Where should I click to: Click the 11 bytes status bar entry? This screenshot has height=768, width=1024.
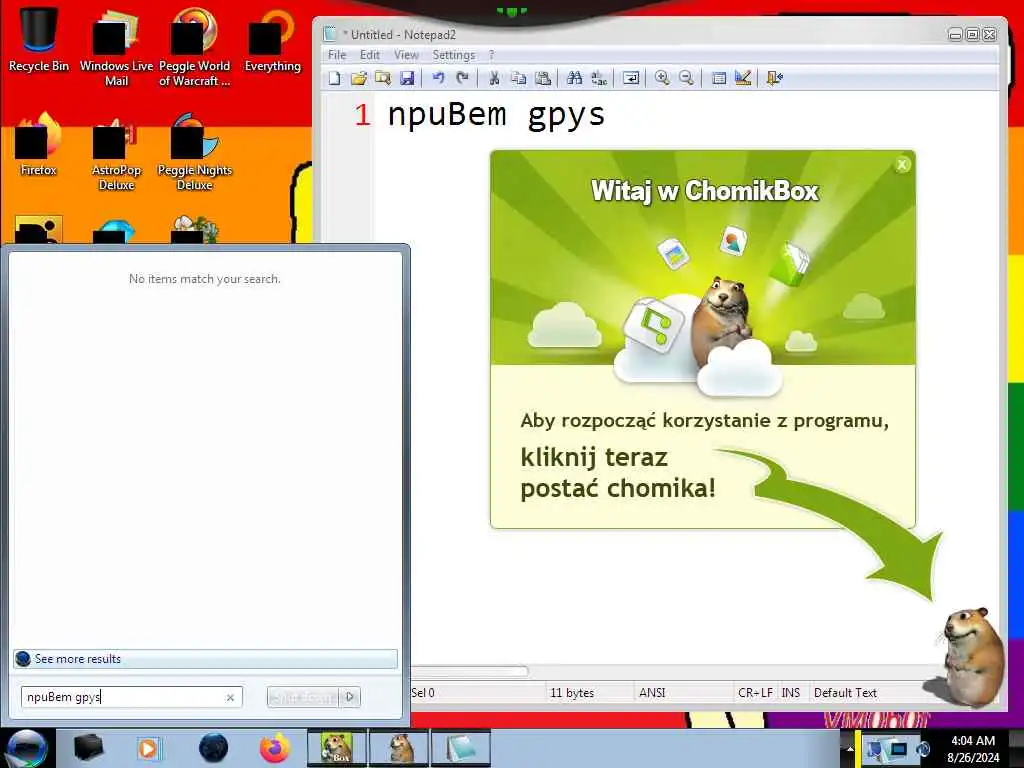pos(572,693)
